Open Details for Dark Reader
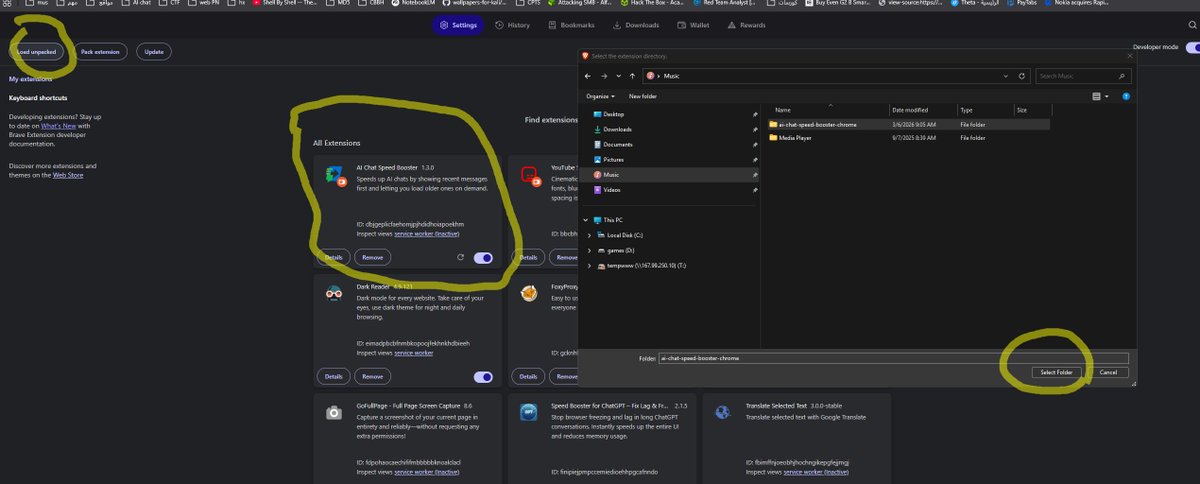The image size is (1200, 484). [333, 377]
